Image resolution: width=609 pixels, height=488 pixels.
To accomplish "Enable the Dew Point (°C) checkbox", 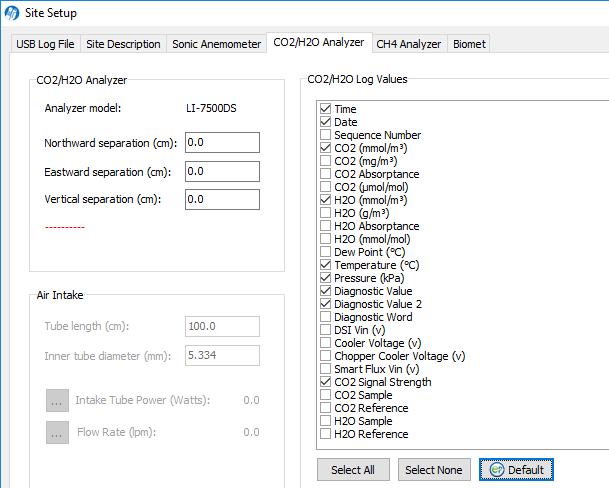I will (x=325, y=252).
